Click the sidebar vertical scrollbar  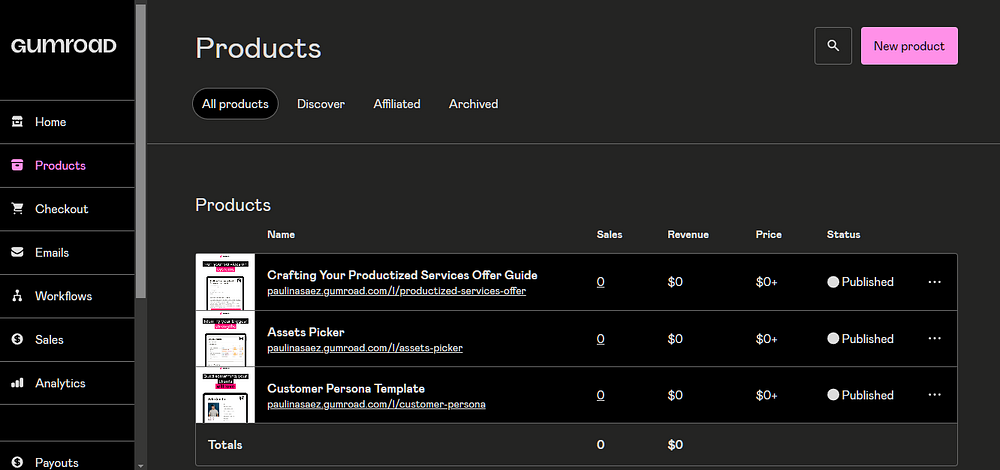[x=141, y=150]
